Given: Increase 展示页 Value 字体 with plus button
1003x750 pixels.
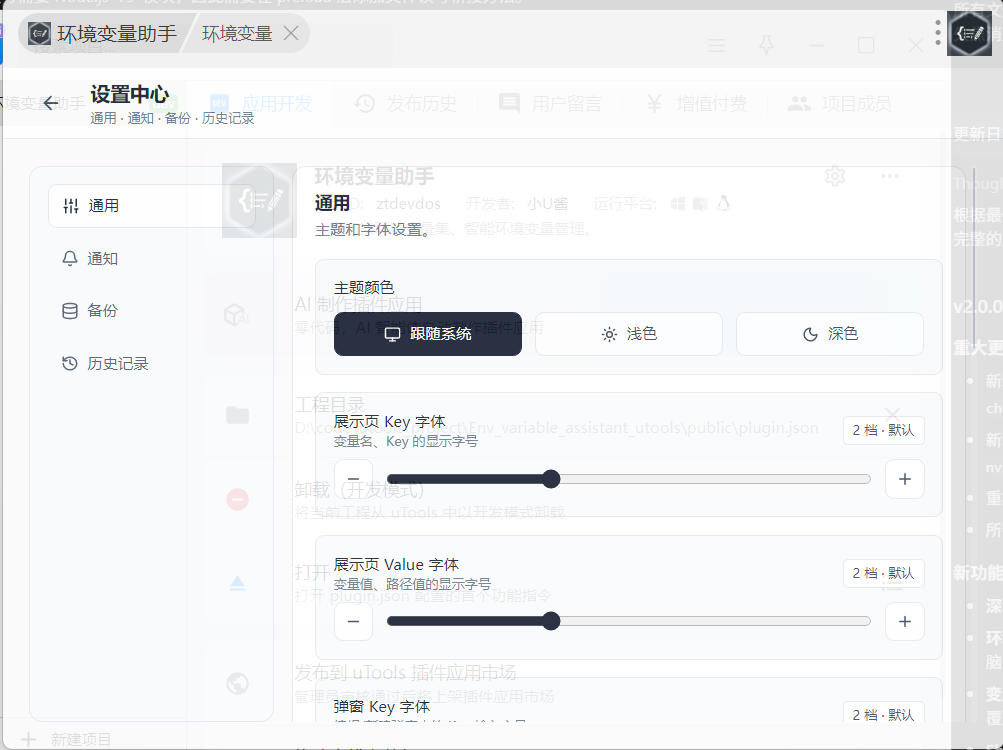Looking at the screenshot, I should click(904, 621).
